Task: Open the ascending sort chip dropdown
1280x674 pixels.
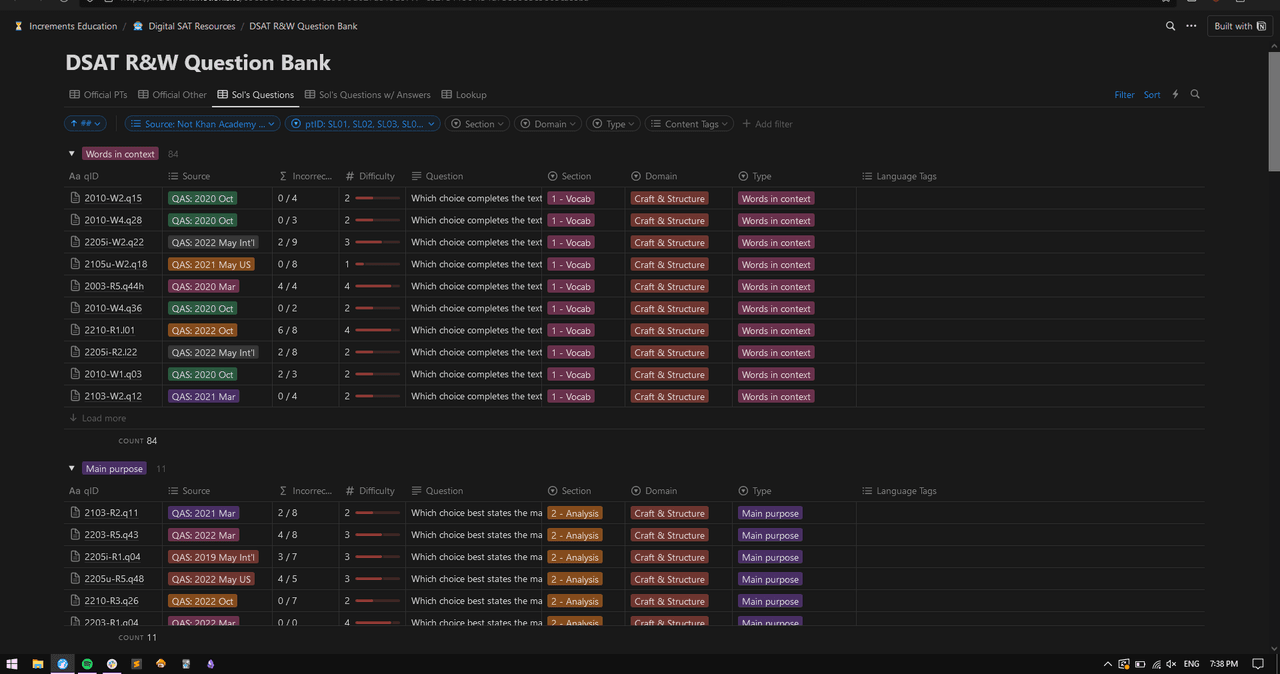Action: click(85, 124)
